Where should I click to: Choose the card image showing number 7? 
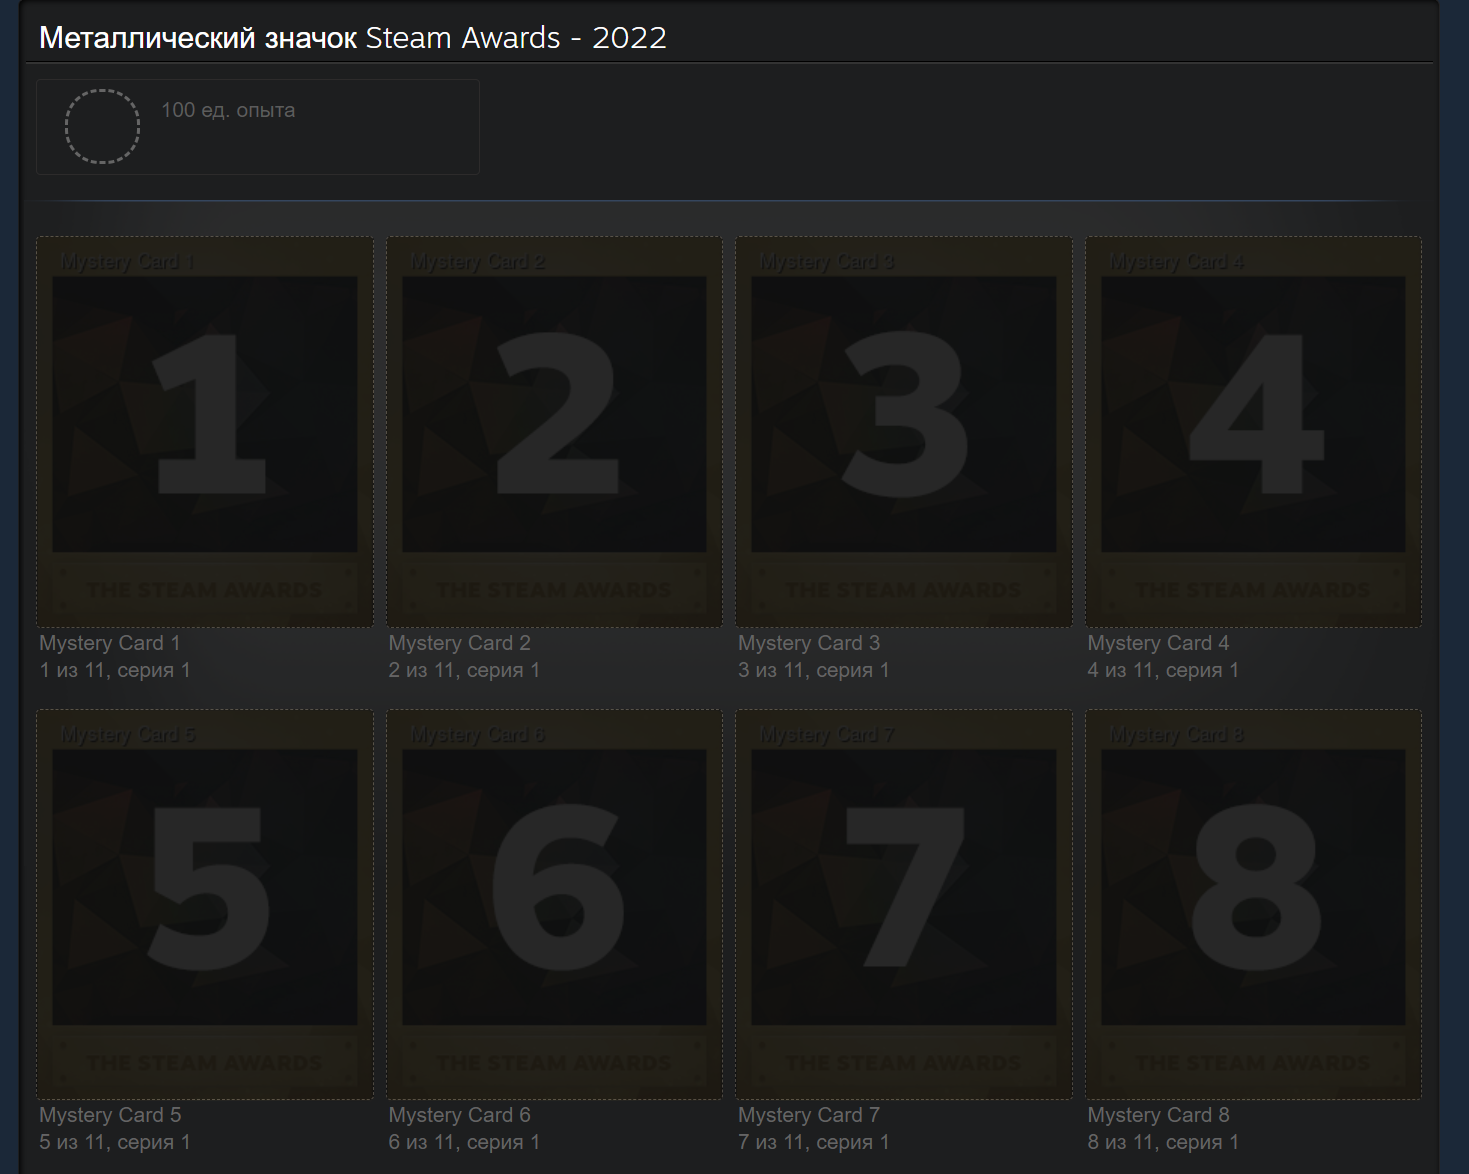point(904,905)
